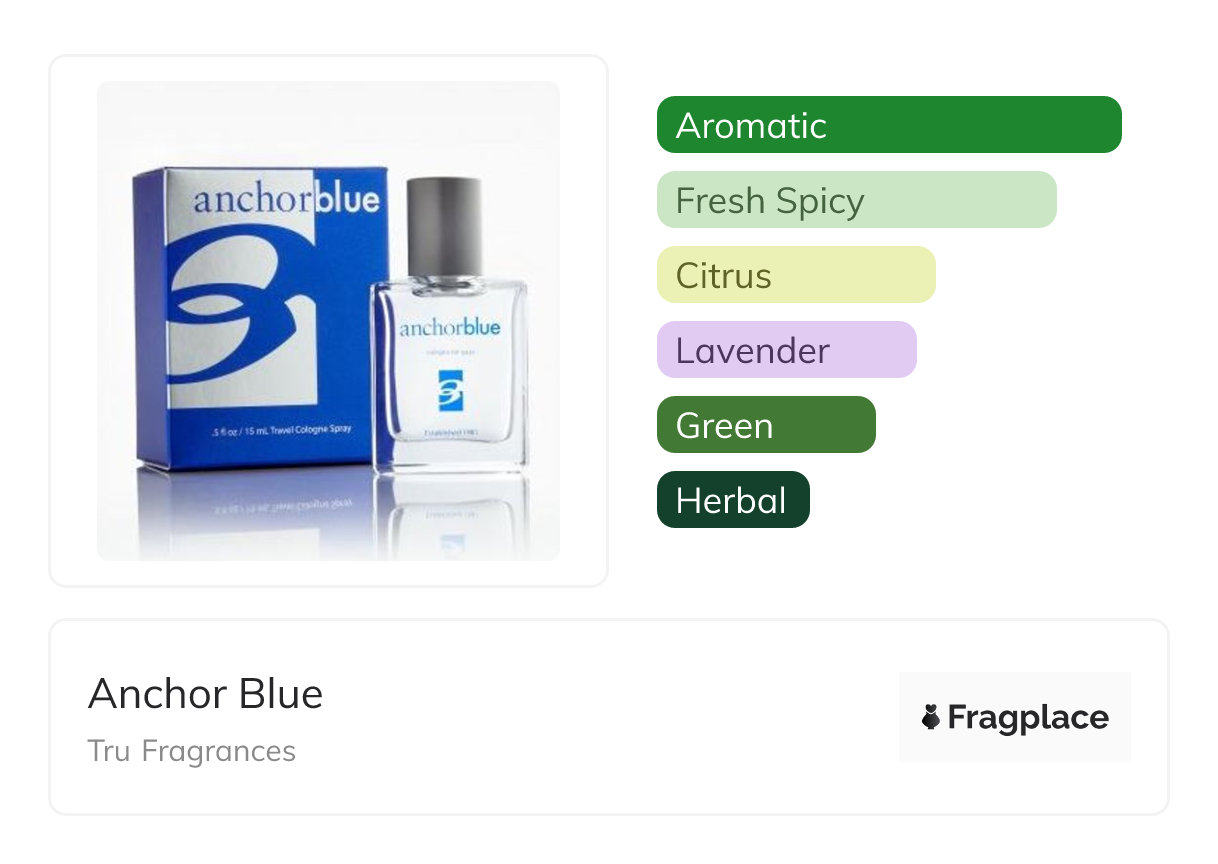1218x864 pixels.
Task: Click the Citrus accord bar
Action: (x=796, y=275)
